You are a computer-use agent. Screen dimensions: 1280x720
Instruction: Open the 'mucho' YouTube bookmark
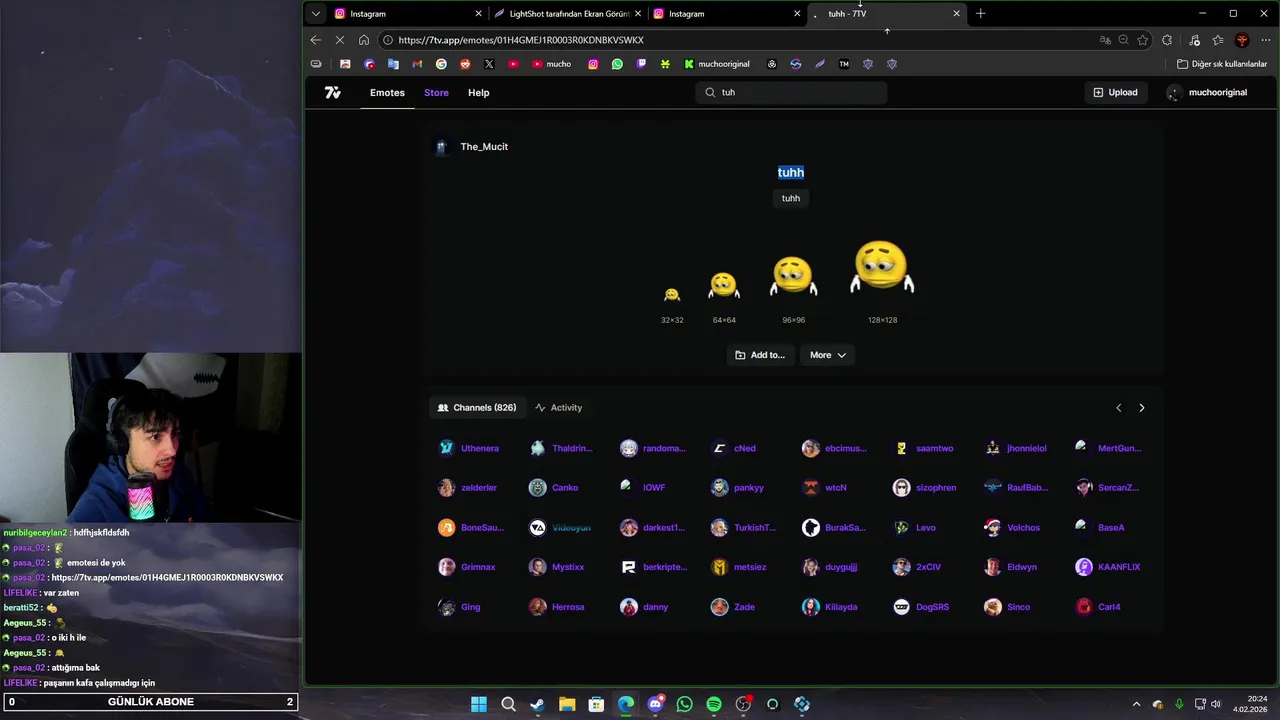coord(552,64)
